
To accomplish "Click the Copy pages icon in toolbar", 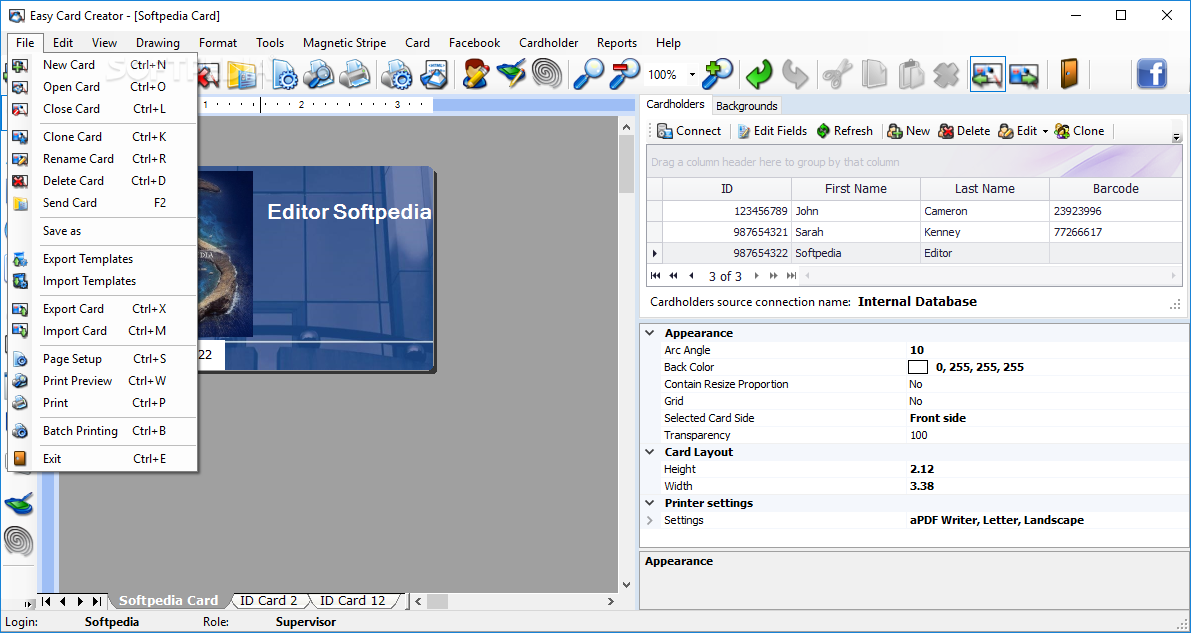I will 874,74.
